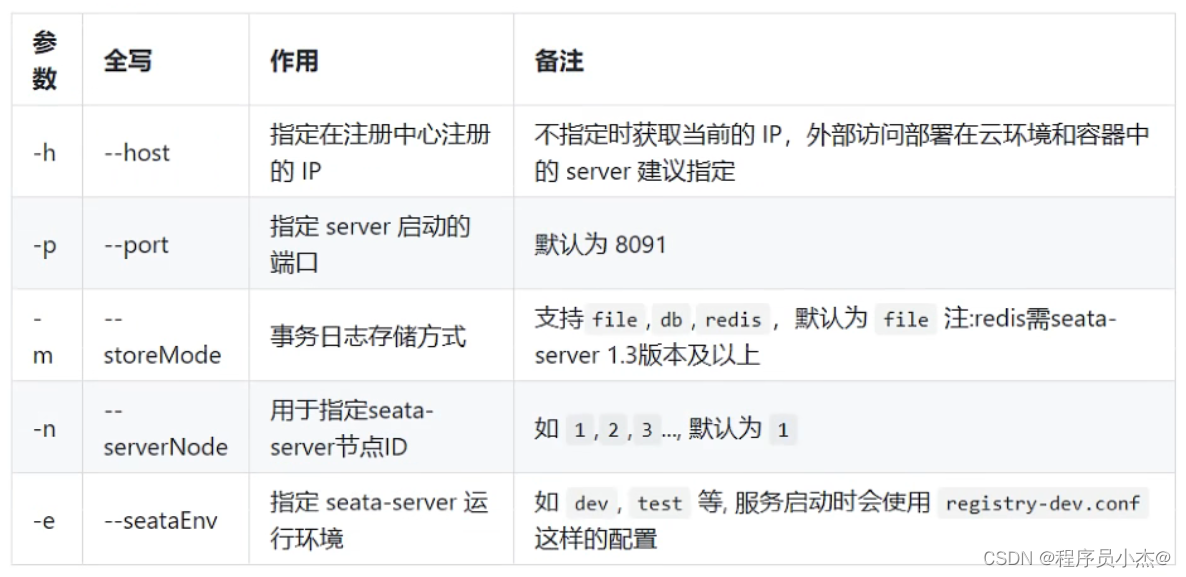The height and width of the screenshot is (577, 1186).
Task: Click the '参数' column header
Action: pos(45,60)
